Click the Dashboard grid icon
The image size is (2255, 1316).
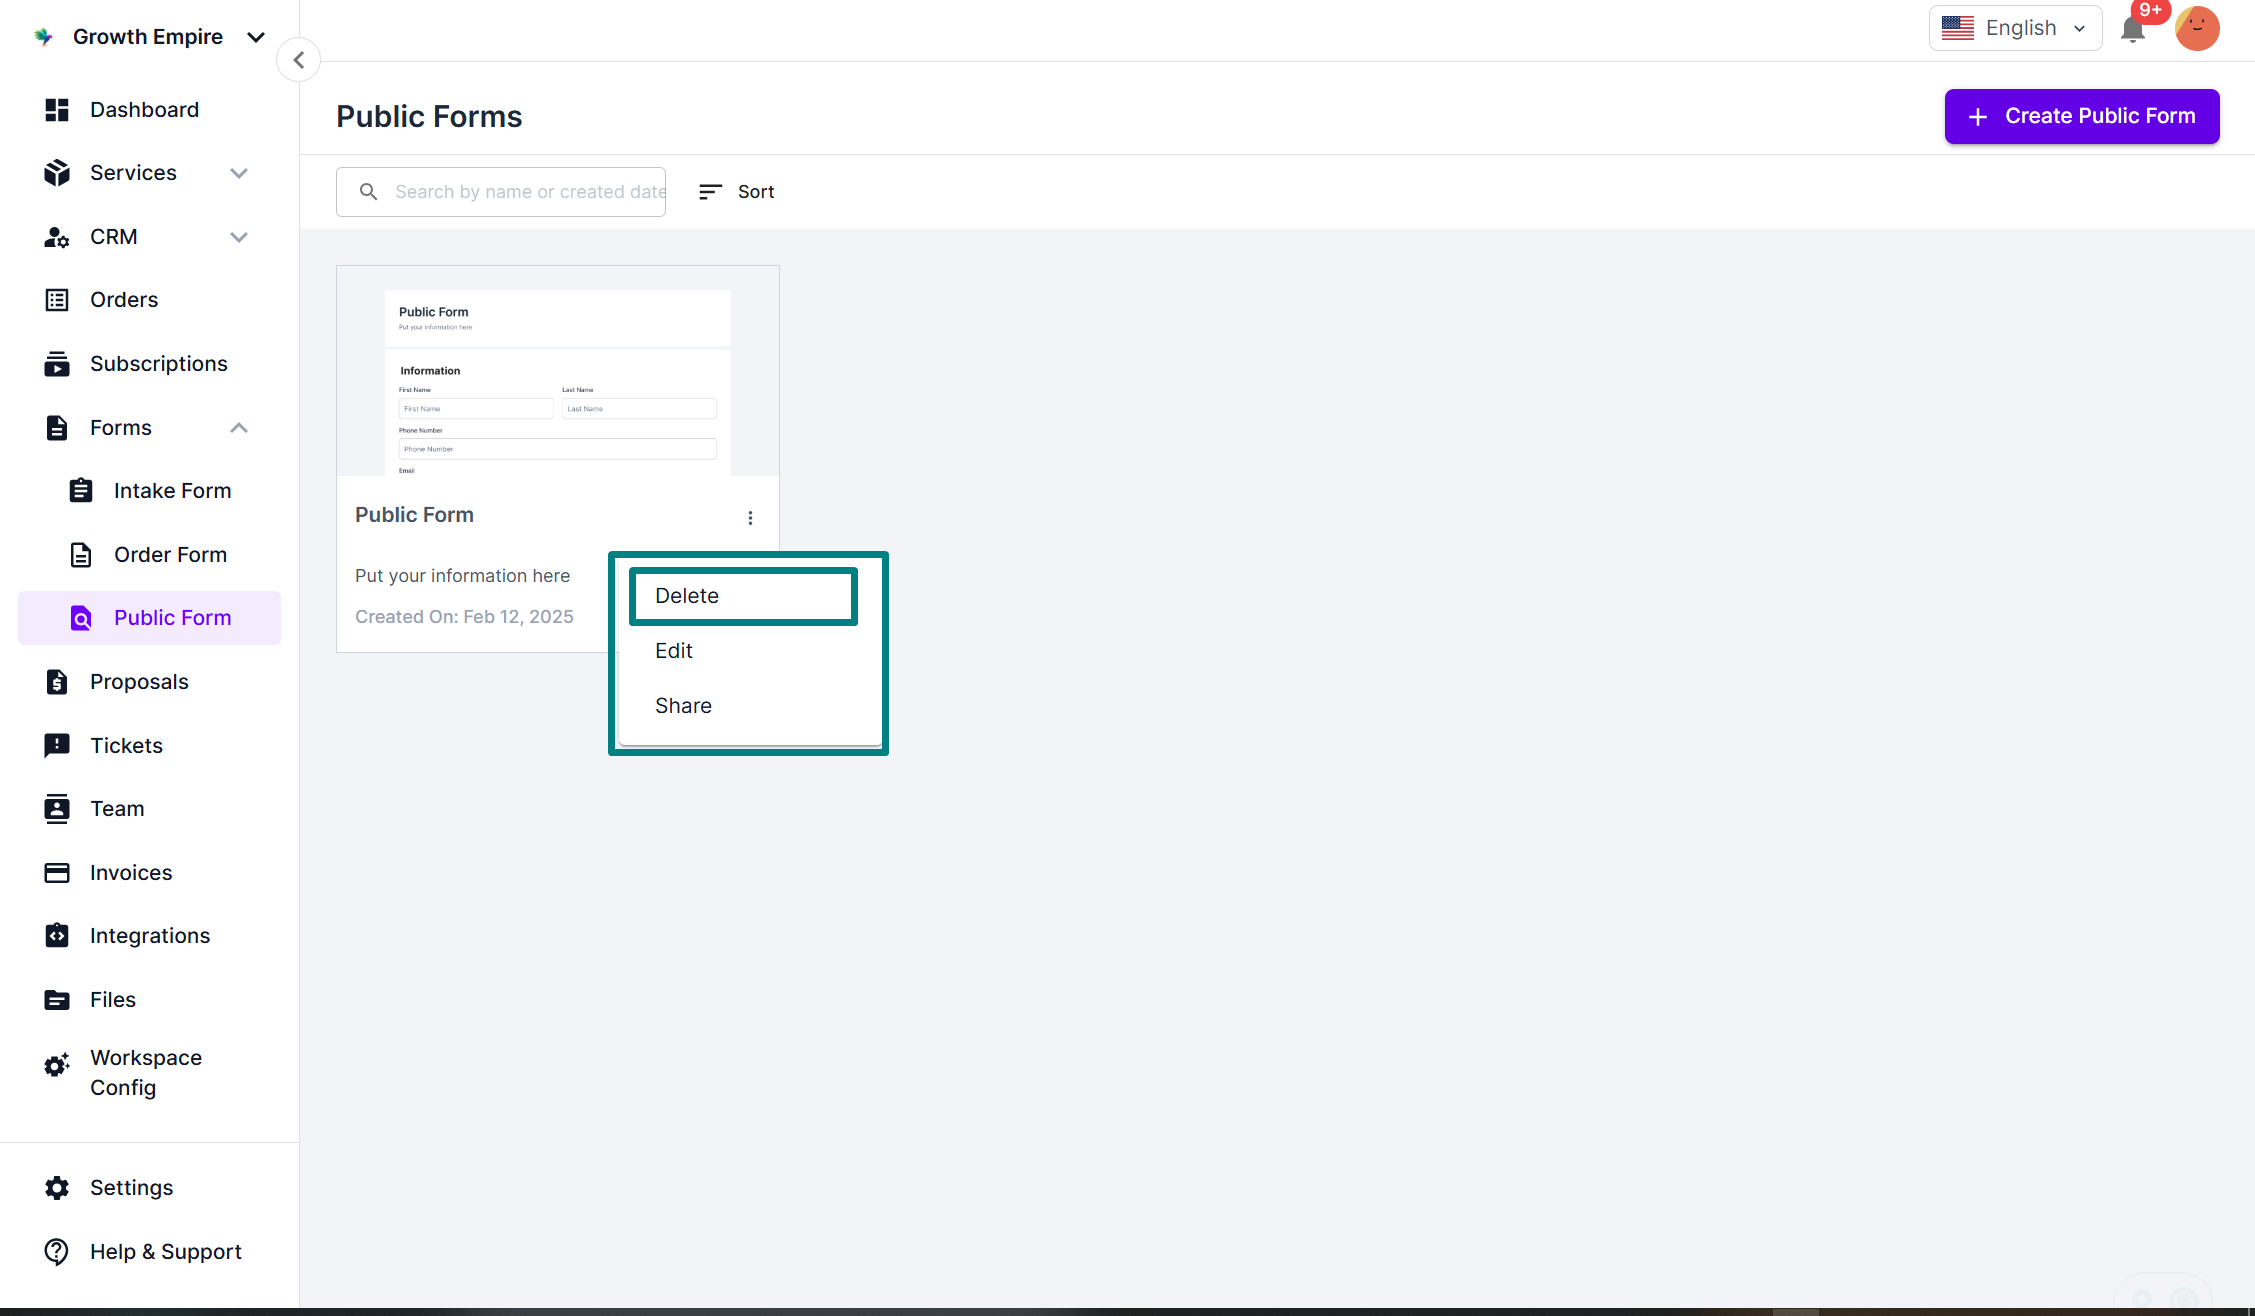coord(57,110)
